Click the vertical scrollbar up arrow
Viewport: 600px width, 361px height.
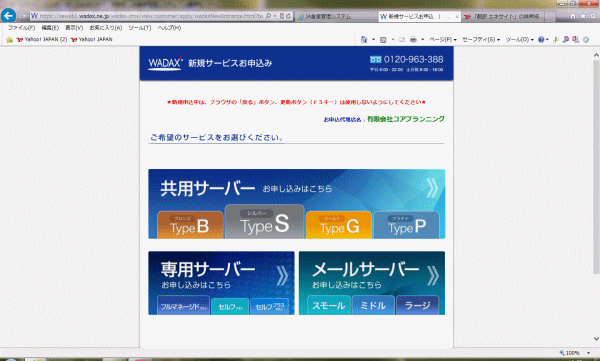[x=596, y=56]
